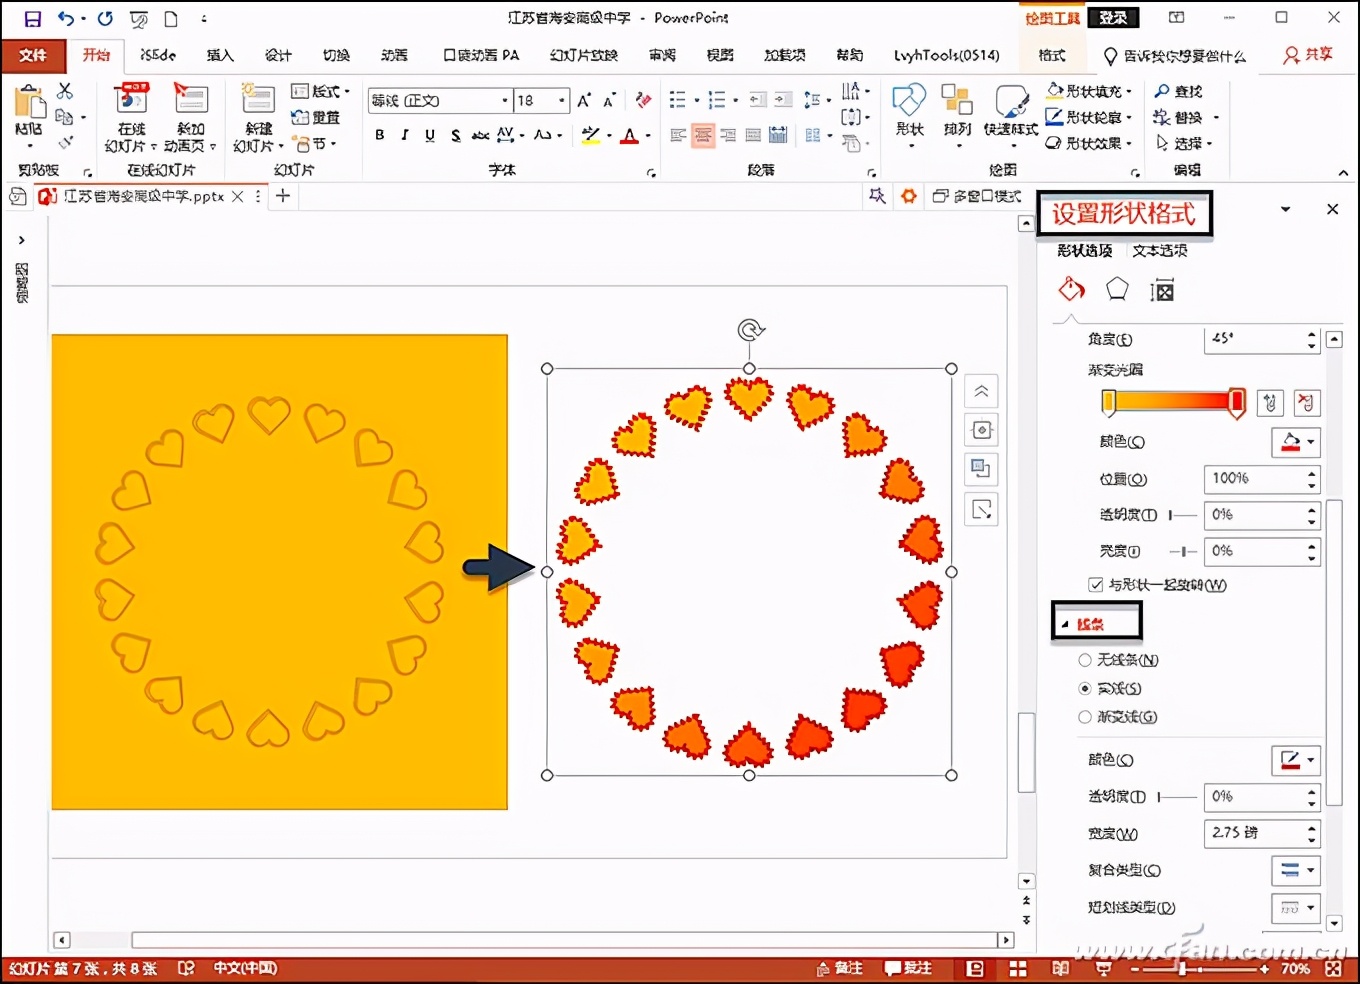Open the font size dropdown

pyautogui.click(x=562, y=100)
